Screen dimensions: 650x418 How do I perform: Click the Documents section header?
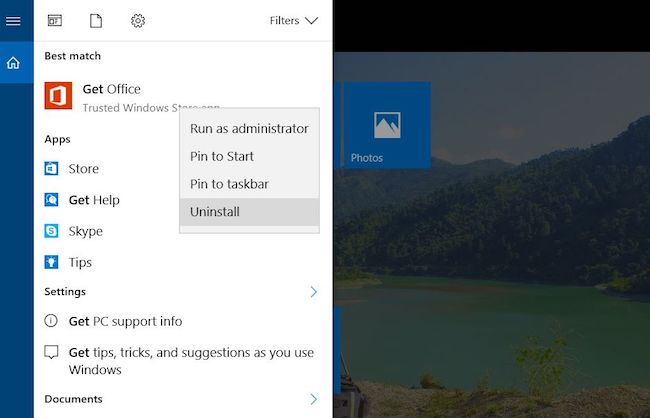73,399
